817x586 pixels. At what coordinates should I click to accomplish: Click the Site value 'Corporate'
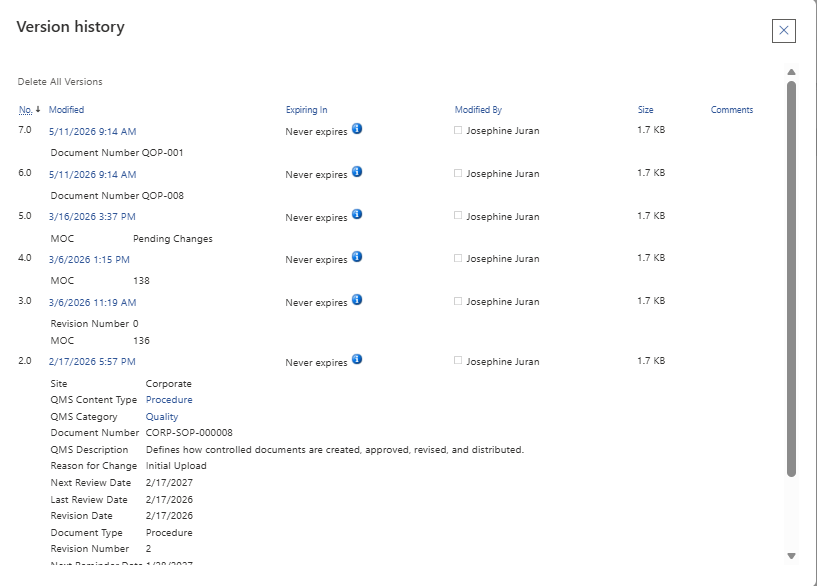coord(169,384)
